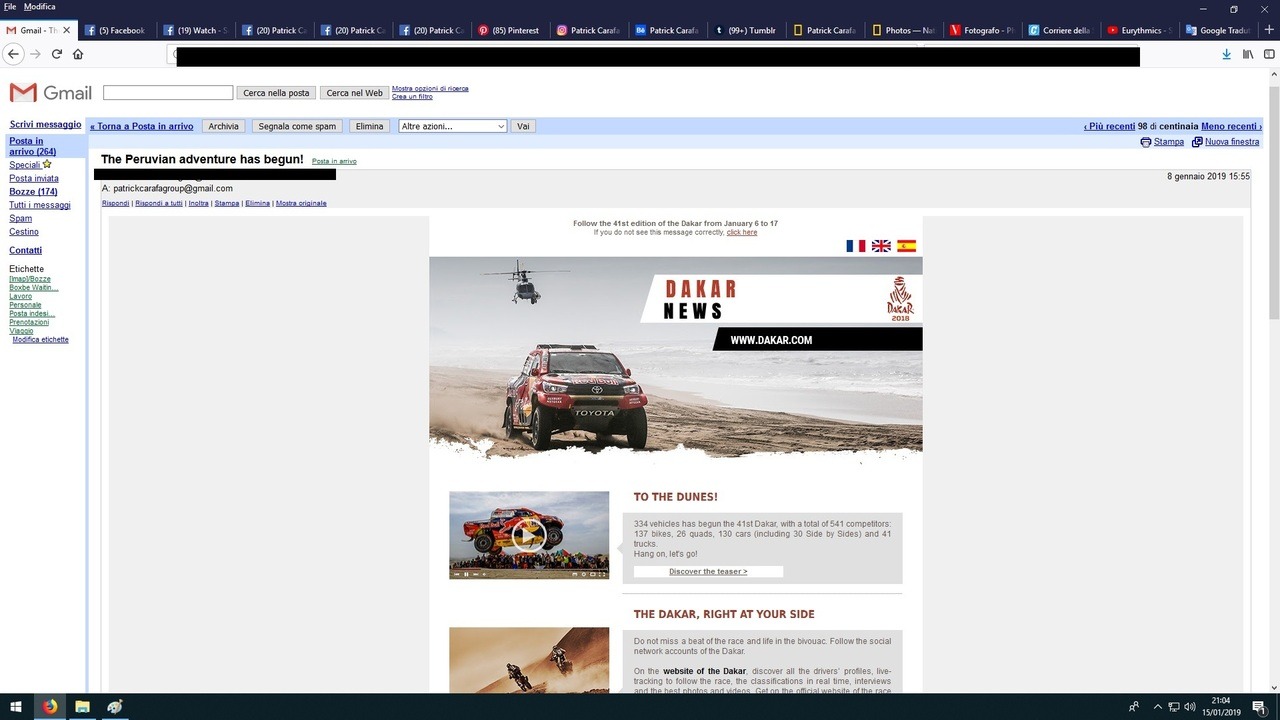
Task: Click the Vai button
Action: (x=522, y=126)
